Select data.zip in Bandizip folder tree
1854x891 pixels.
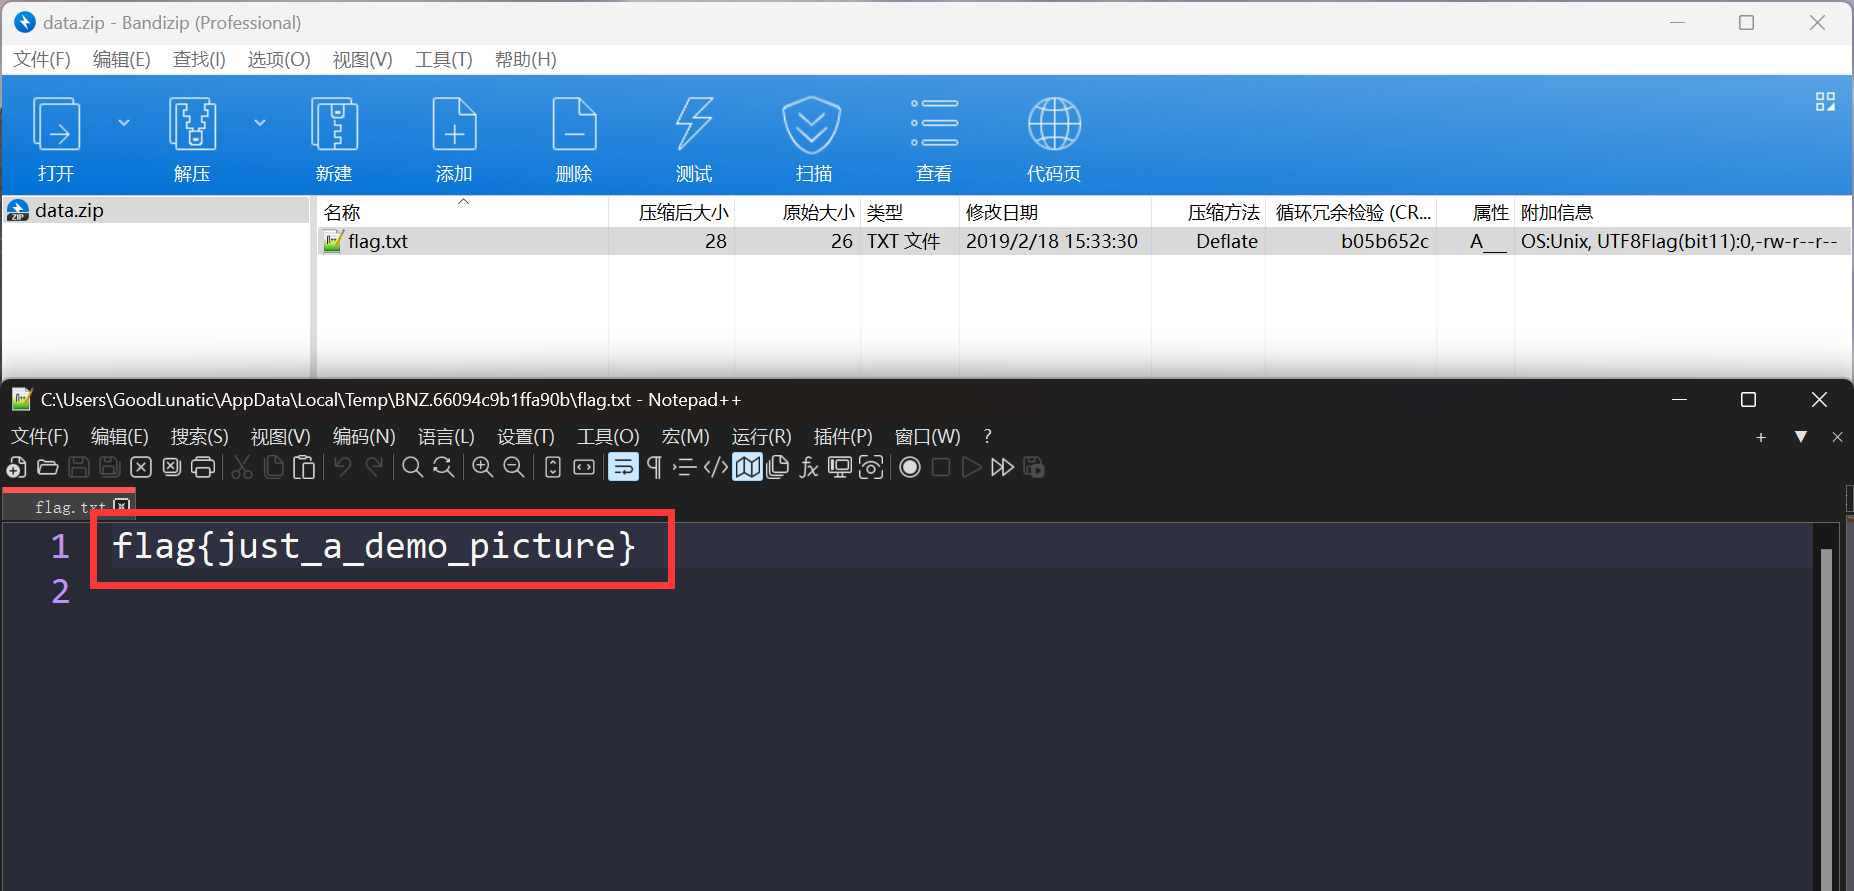coord(69,210)
